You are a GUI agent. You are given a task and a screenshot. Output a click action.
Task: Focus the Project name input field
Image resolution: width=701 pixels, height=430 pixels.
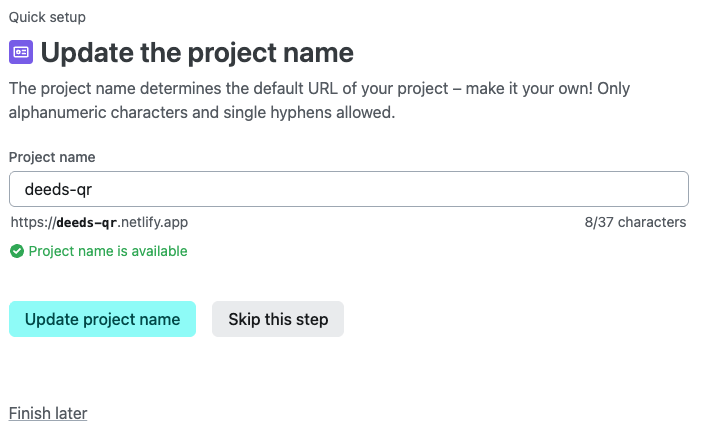click(x=349, y=189)
